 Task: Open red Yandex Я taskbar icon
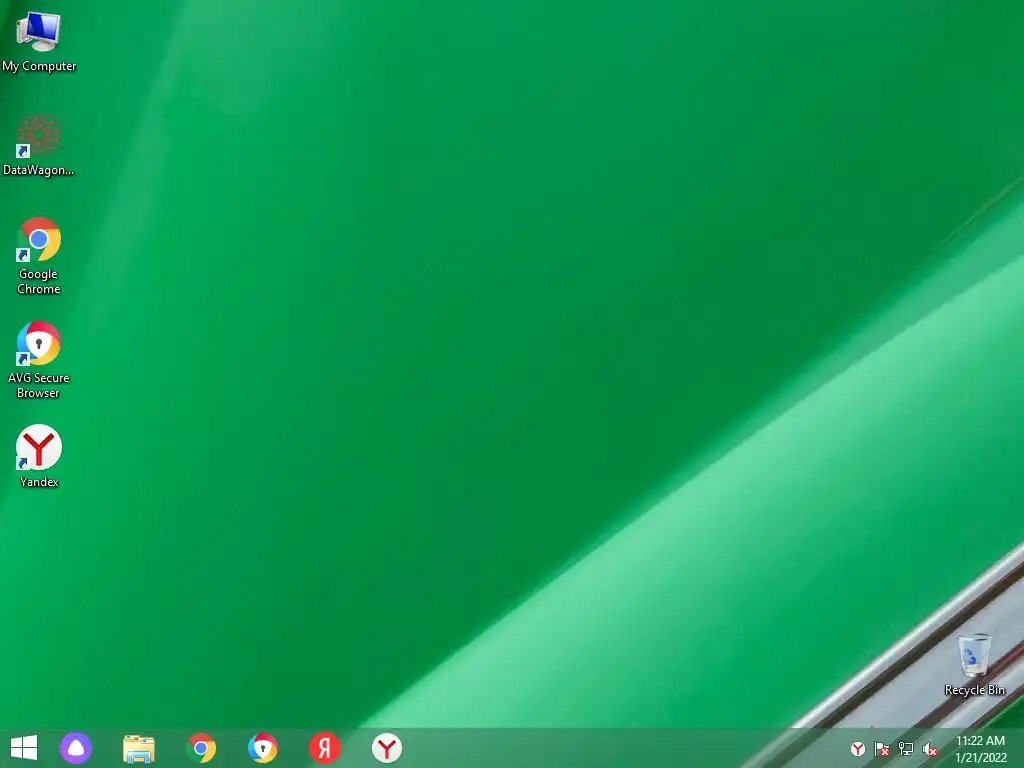click(325, 748)
